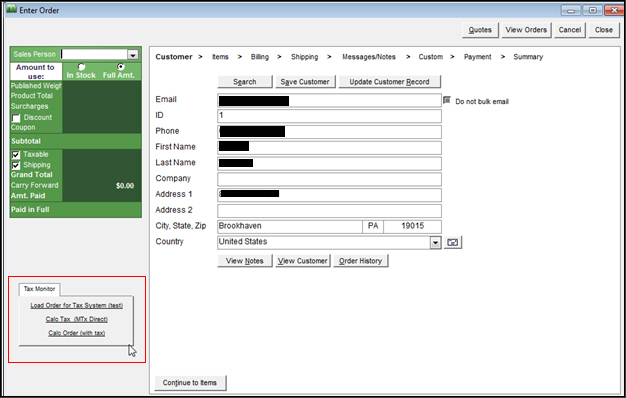This screenshot has width=626, height=398.
Task: Go to the Payment step
Action: pyautogui.click(x=477, y=57)
